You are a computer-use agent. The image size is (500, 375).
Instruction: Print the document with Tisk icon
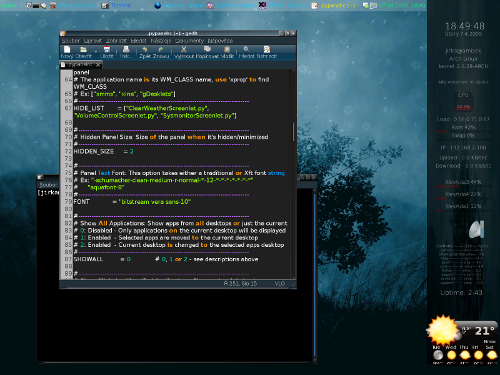click(x=126, y=50)
